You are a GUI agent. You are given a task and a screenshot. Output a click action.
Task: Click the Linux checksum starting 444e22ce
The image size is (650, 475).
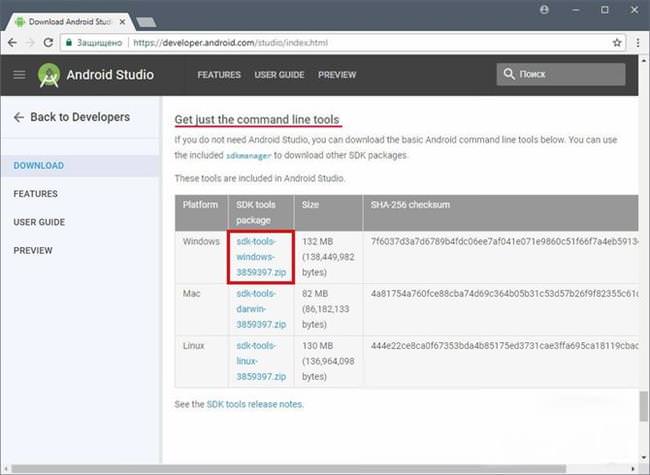click(504, 346)
